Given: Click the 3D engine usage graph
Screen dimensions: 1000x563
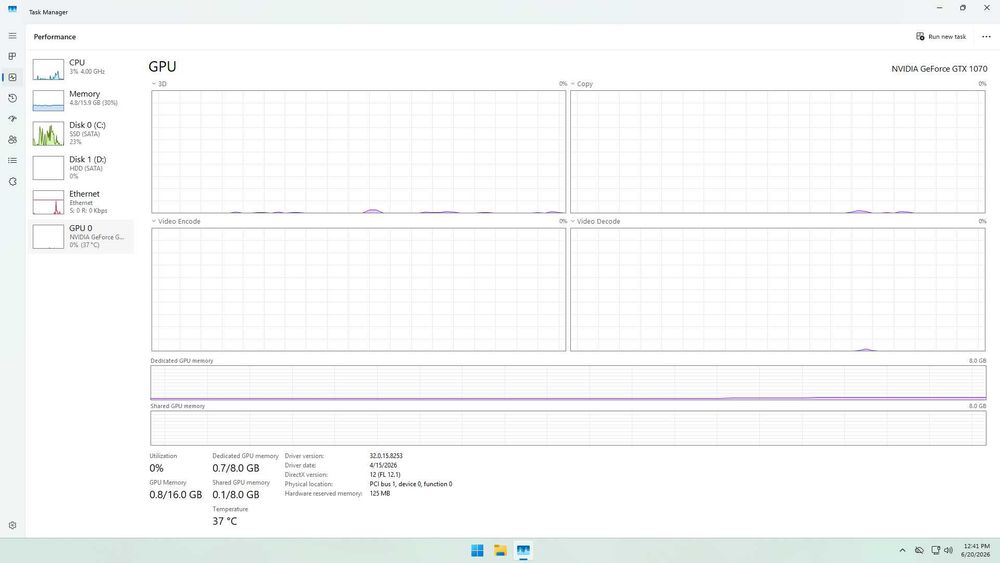Looking at the screenshot, I should coord(358,152).
